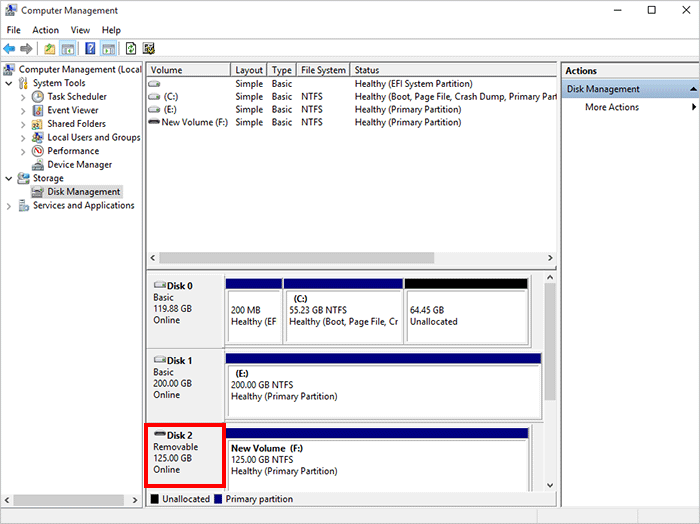
Task: Open the Help menu
Action: [x=111, y=30]
